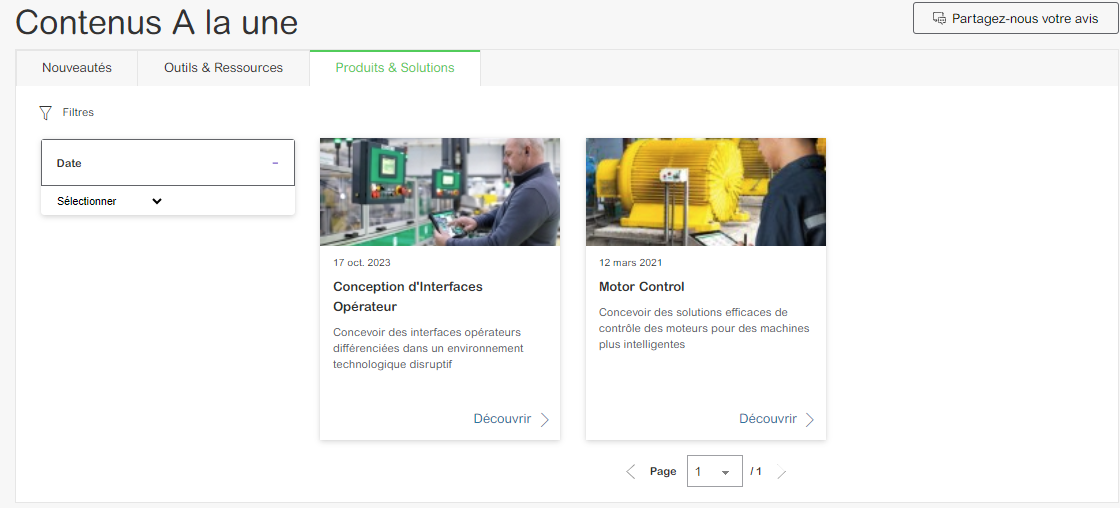Click the chevron arrow on the Motor Control card

pyautogui.click(x=810, y=420)
